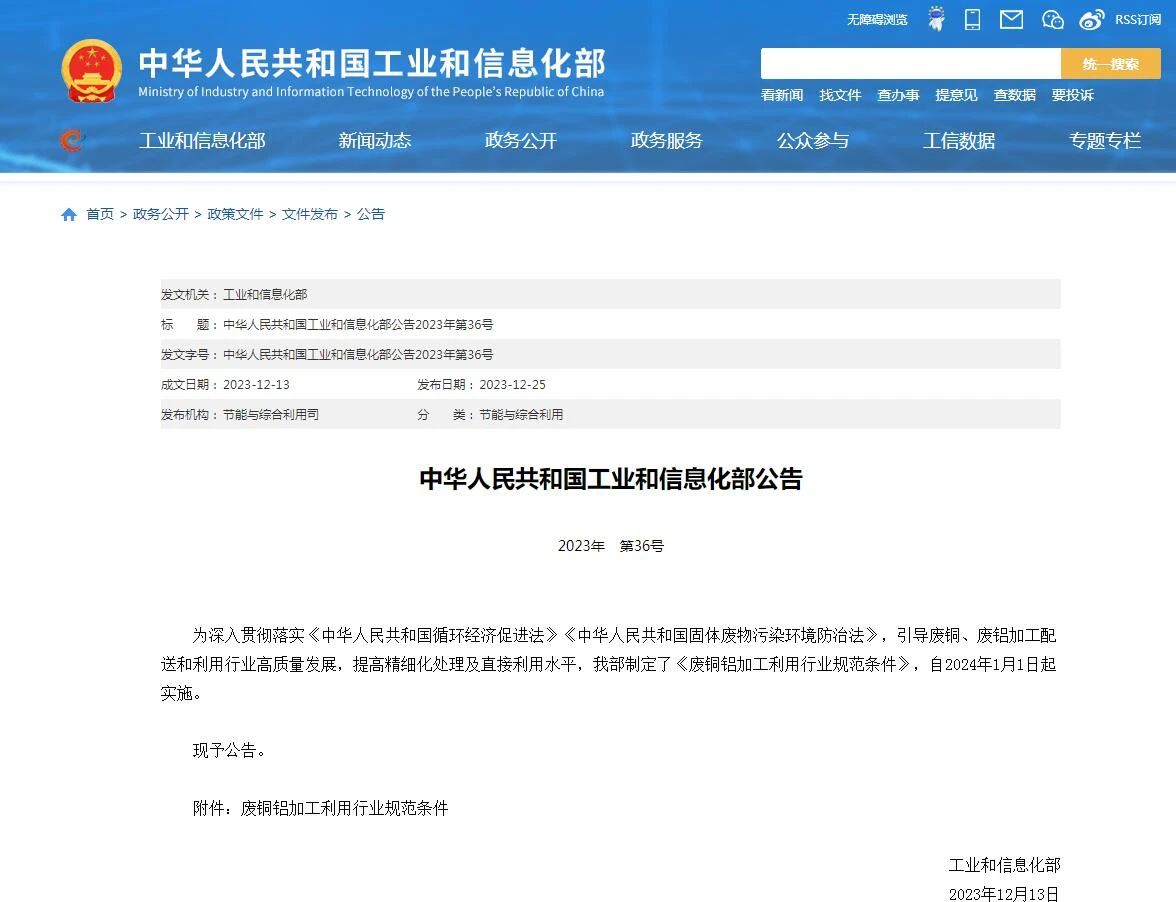Viewport: 1176px width, 902px height.
Task: Click the red swirl icon beside navigation
Action: [x=71, y=141]
